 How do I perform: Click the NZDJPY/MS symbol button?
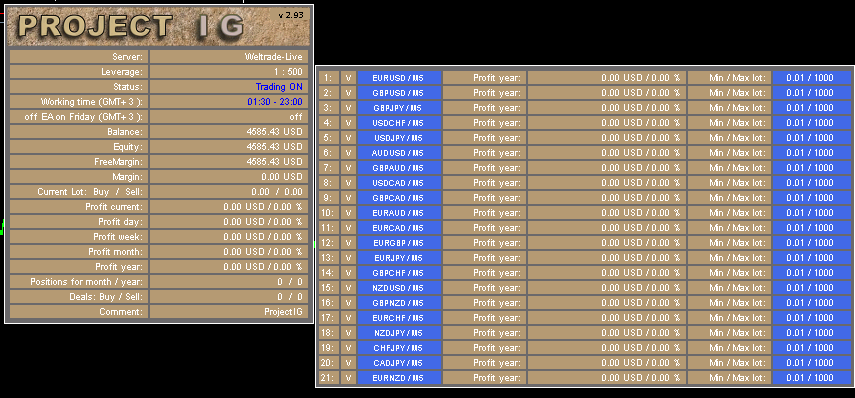(399, 333)
